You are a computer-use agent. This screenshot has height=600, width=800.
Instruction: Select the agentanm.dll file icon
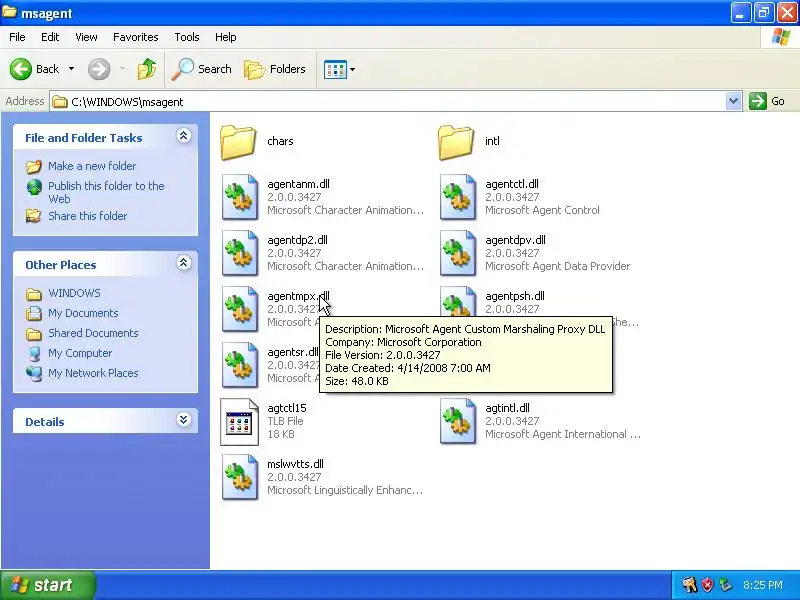(x=239, y=197)
